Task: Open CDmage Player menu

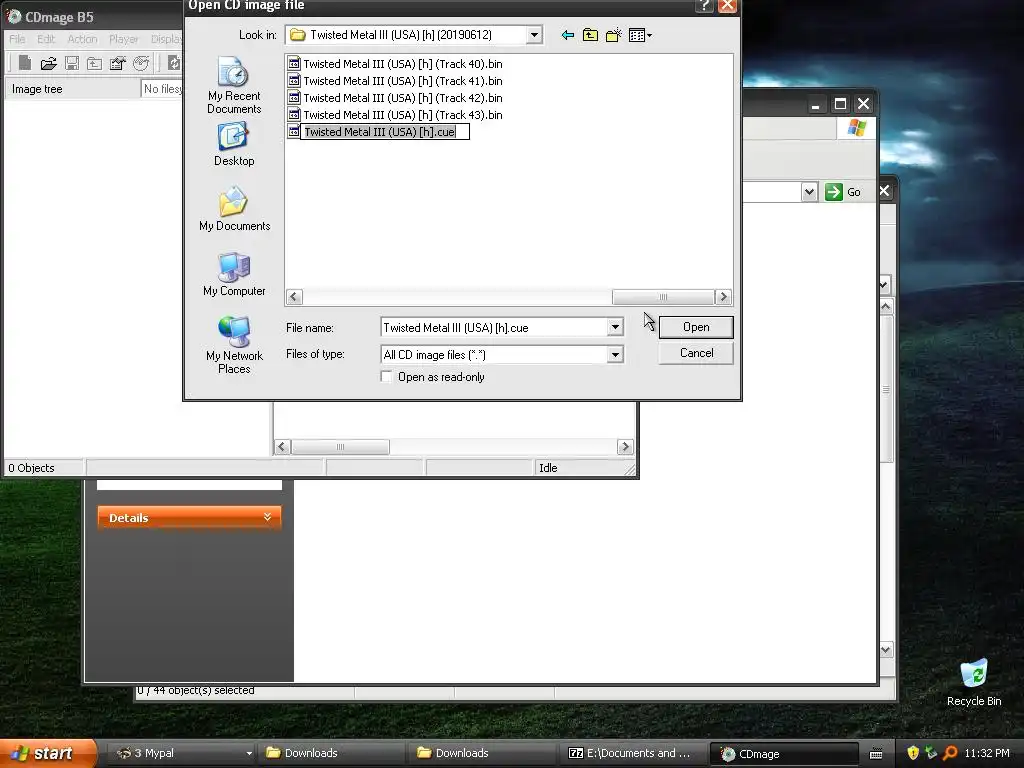Action: pos(123,39)
